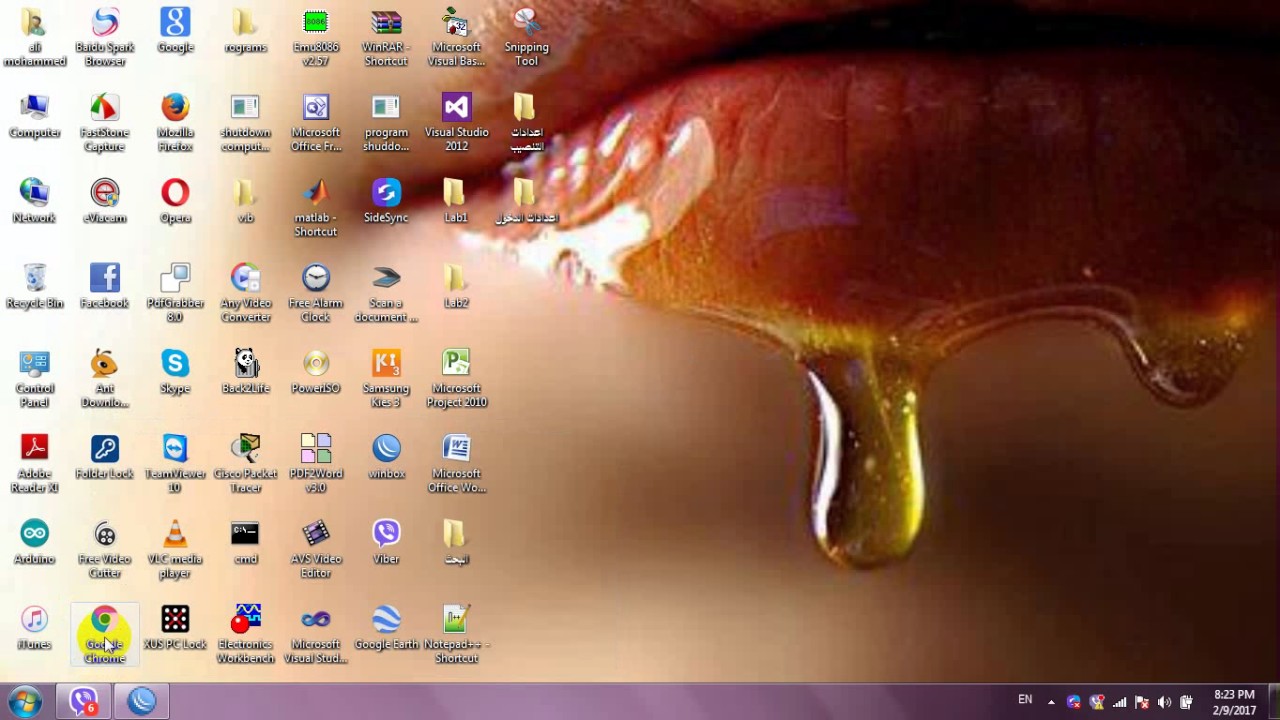Launch VLC media player icon
The width and height of the screenshot is (1280, 720).
(175, 550)
